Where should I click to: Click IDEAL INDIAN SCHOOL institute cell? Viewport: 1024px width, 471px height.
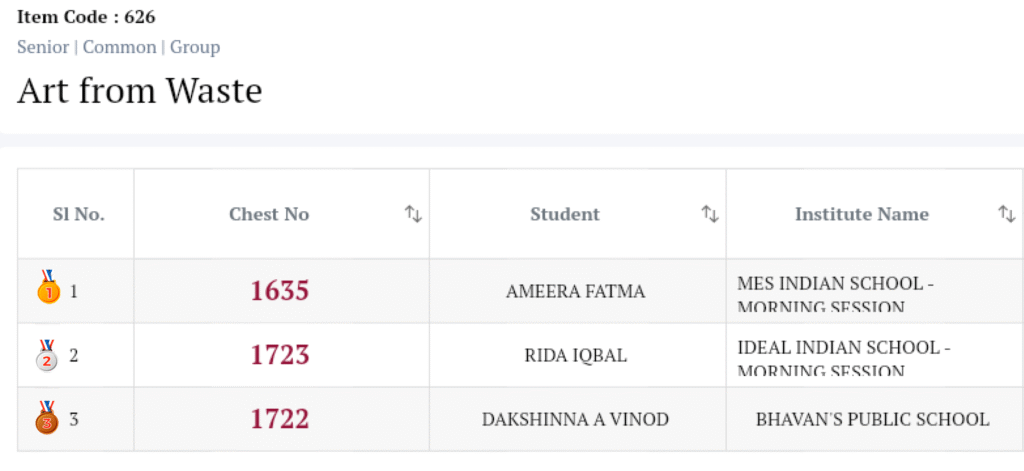pos(843,357)
